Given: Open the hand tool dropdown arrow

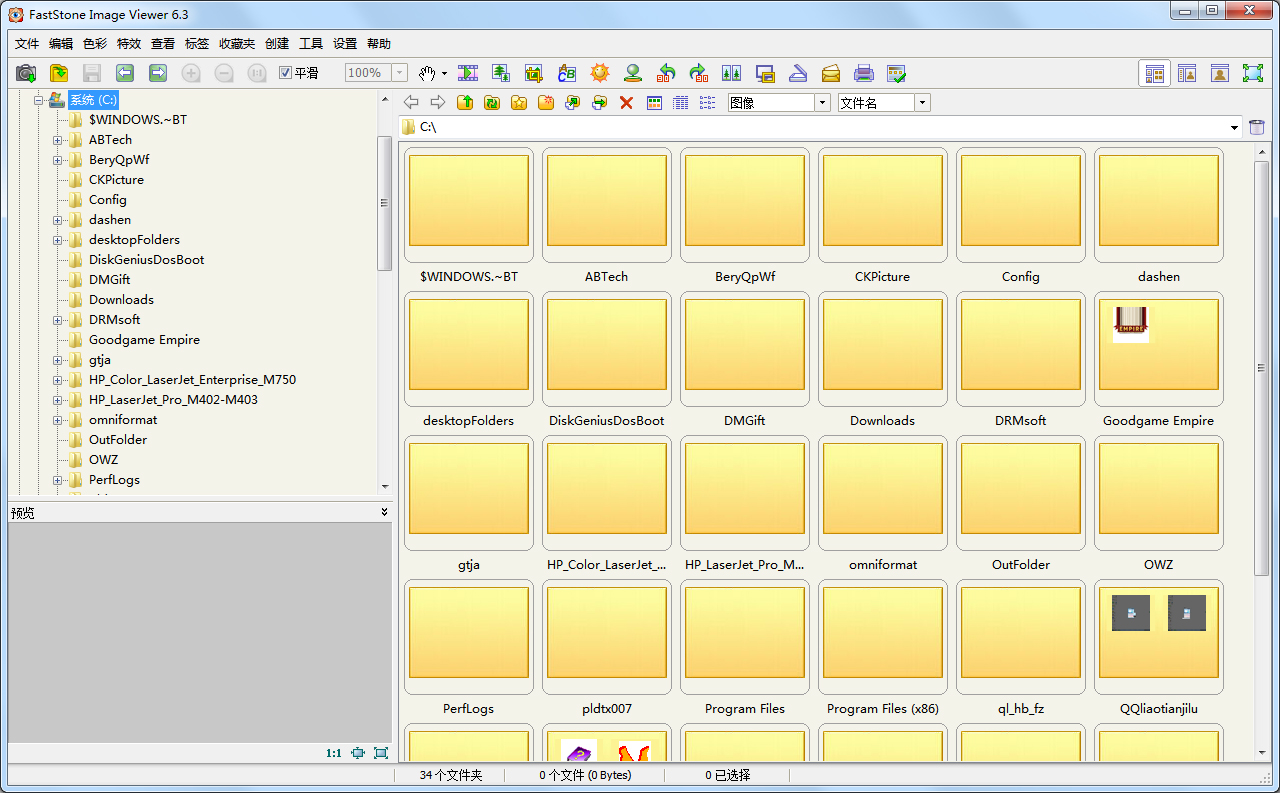Looking at the screenshot, I should (x=444, y=73).
